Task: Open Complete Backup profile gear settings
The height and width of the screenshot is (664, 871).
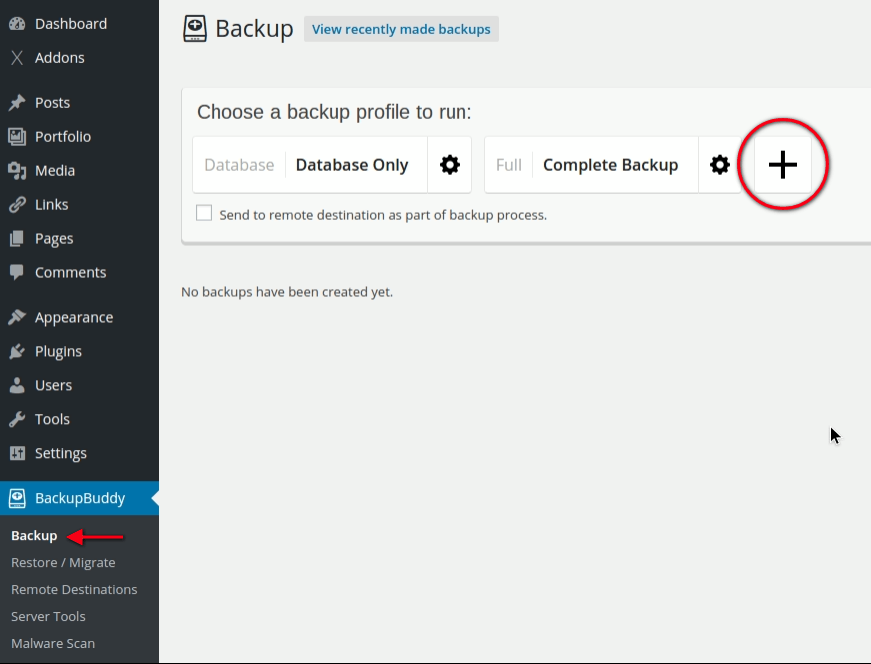Action: coord(720,165)
